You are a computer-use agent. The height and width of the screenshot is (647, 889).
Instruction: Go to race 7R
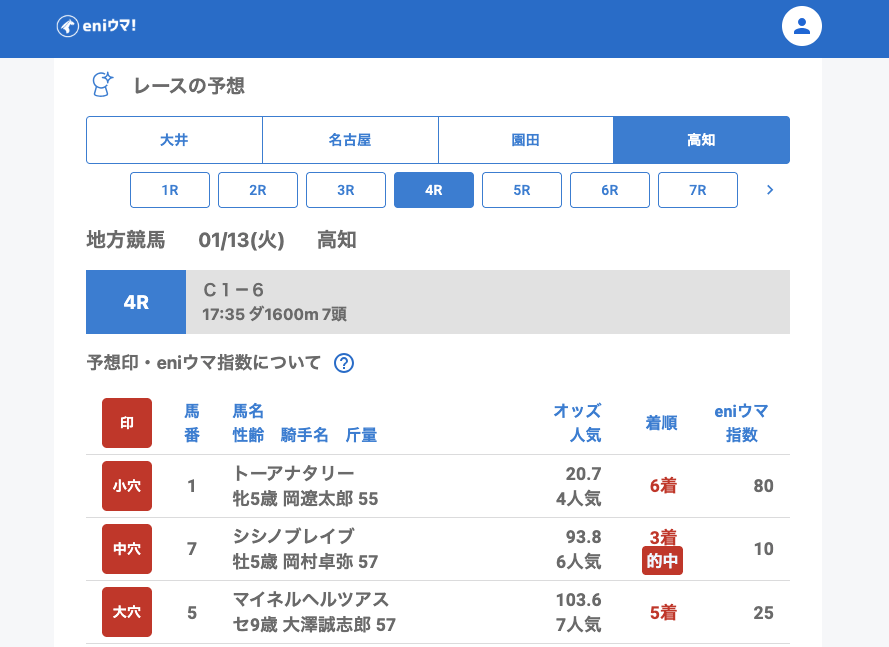pos(698,190)
